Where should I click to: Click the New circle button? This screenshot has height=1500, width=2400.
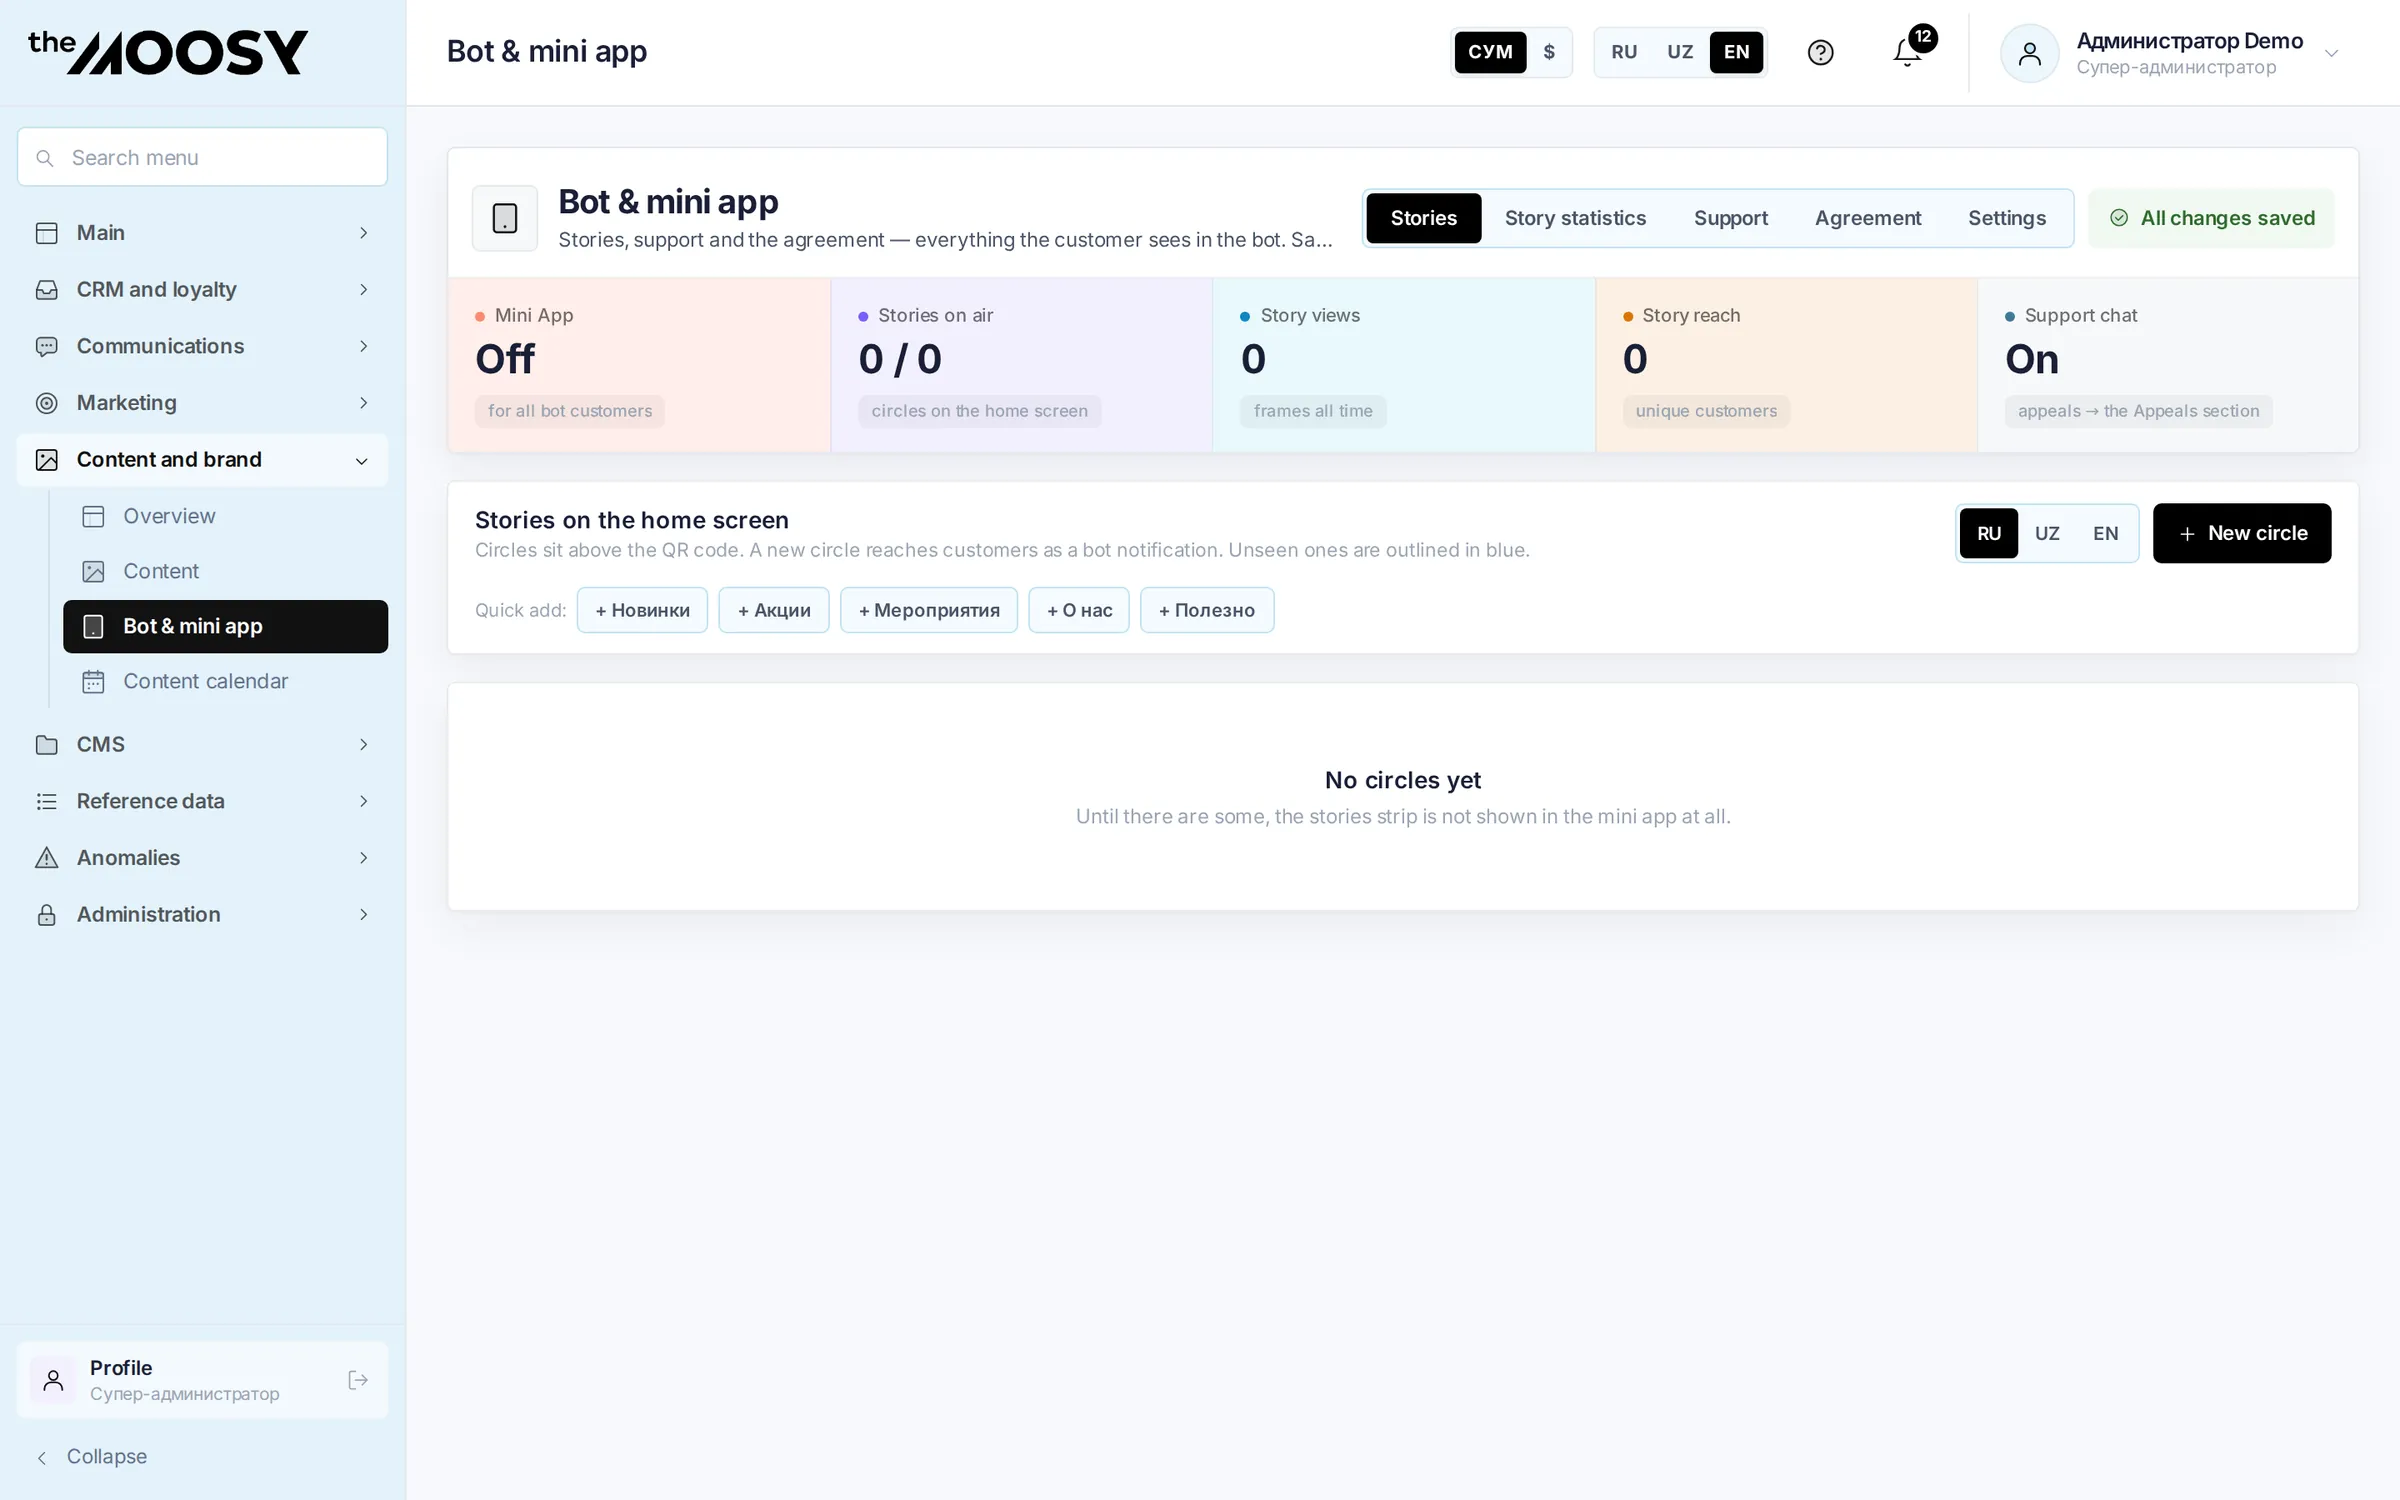(x=2242, y=533)
